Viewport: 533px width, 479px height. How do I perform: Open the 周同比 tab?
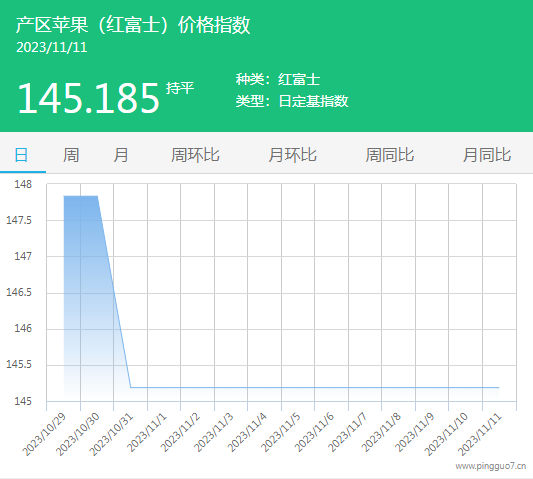390,155
